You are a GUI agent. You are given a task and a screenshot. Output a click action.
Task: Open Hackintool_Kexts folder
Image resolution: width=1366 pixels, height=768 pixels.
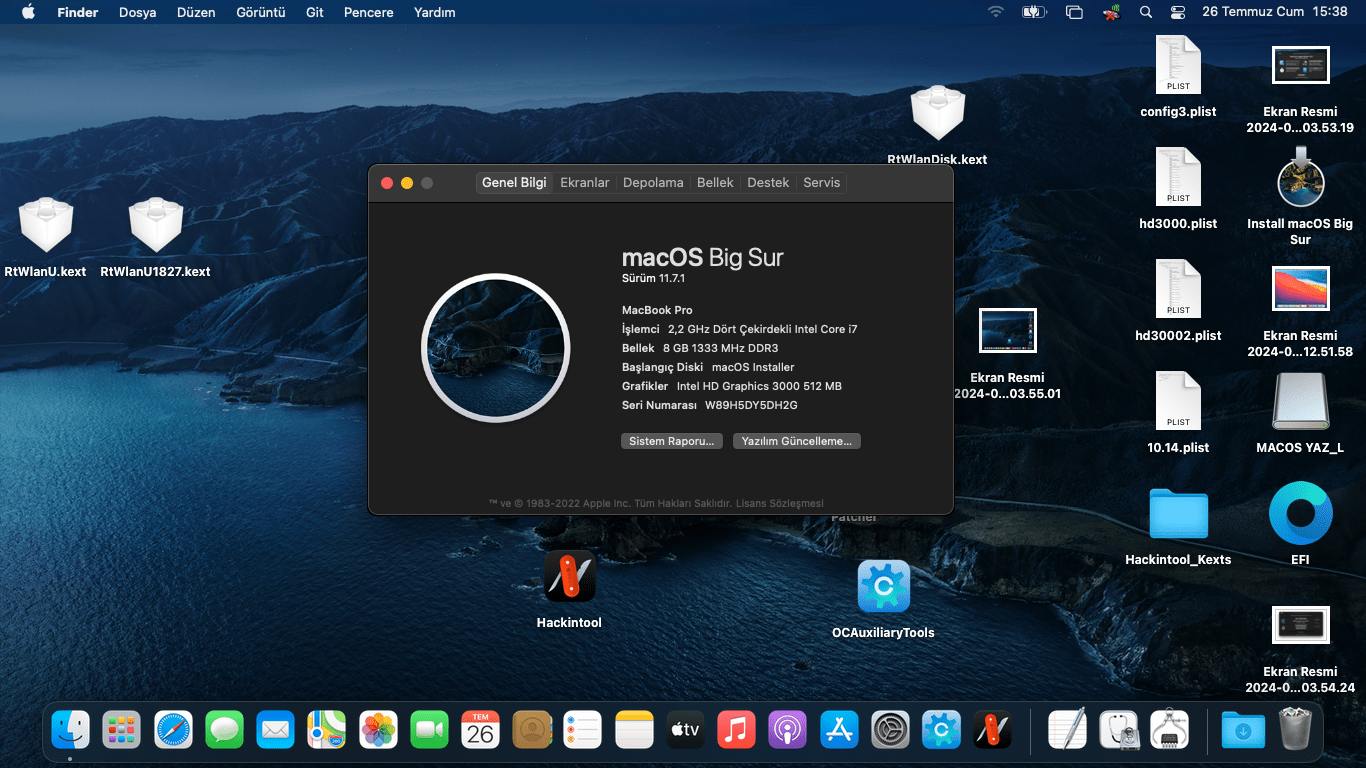[x=1178, y=514]
